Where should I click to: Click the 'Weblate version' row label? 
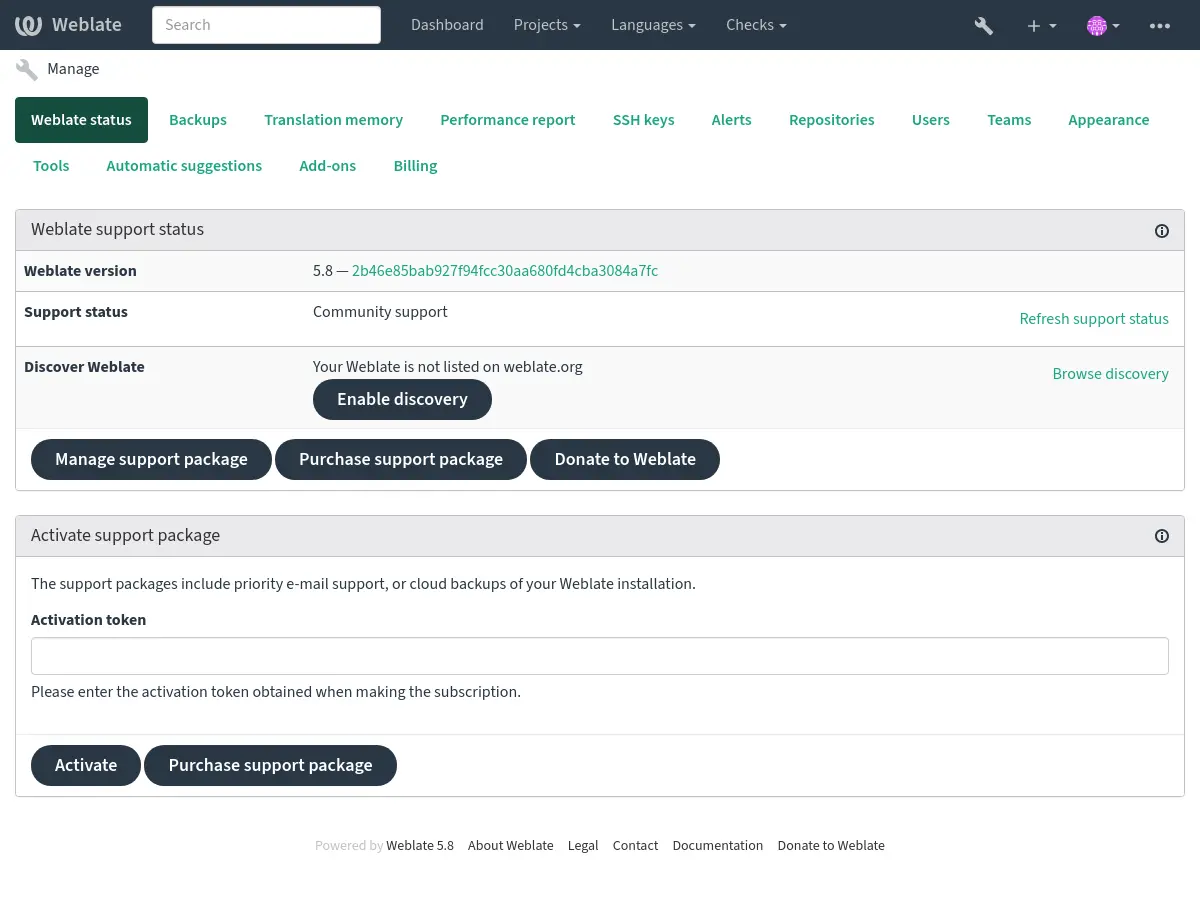point(80,271)
